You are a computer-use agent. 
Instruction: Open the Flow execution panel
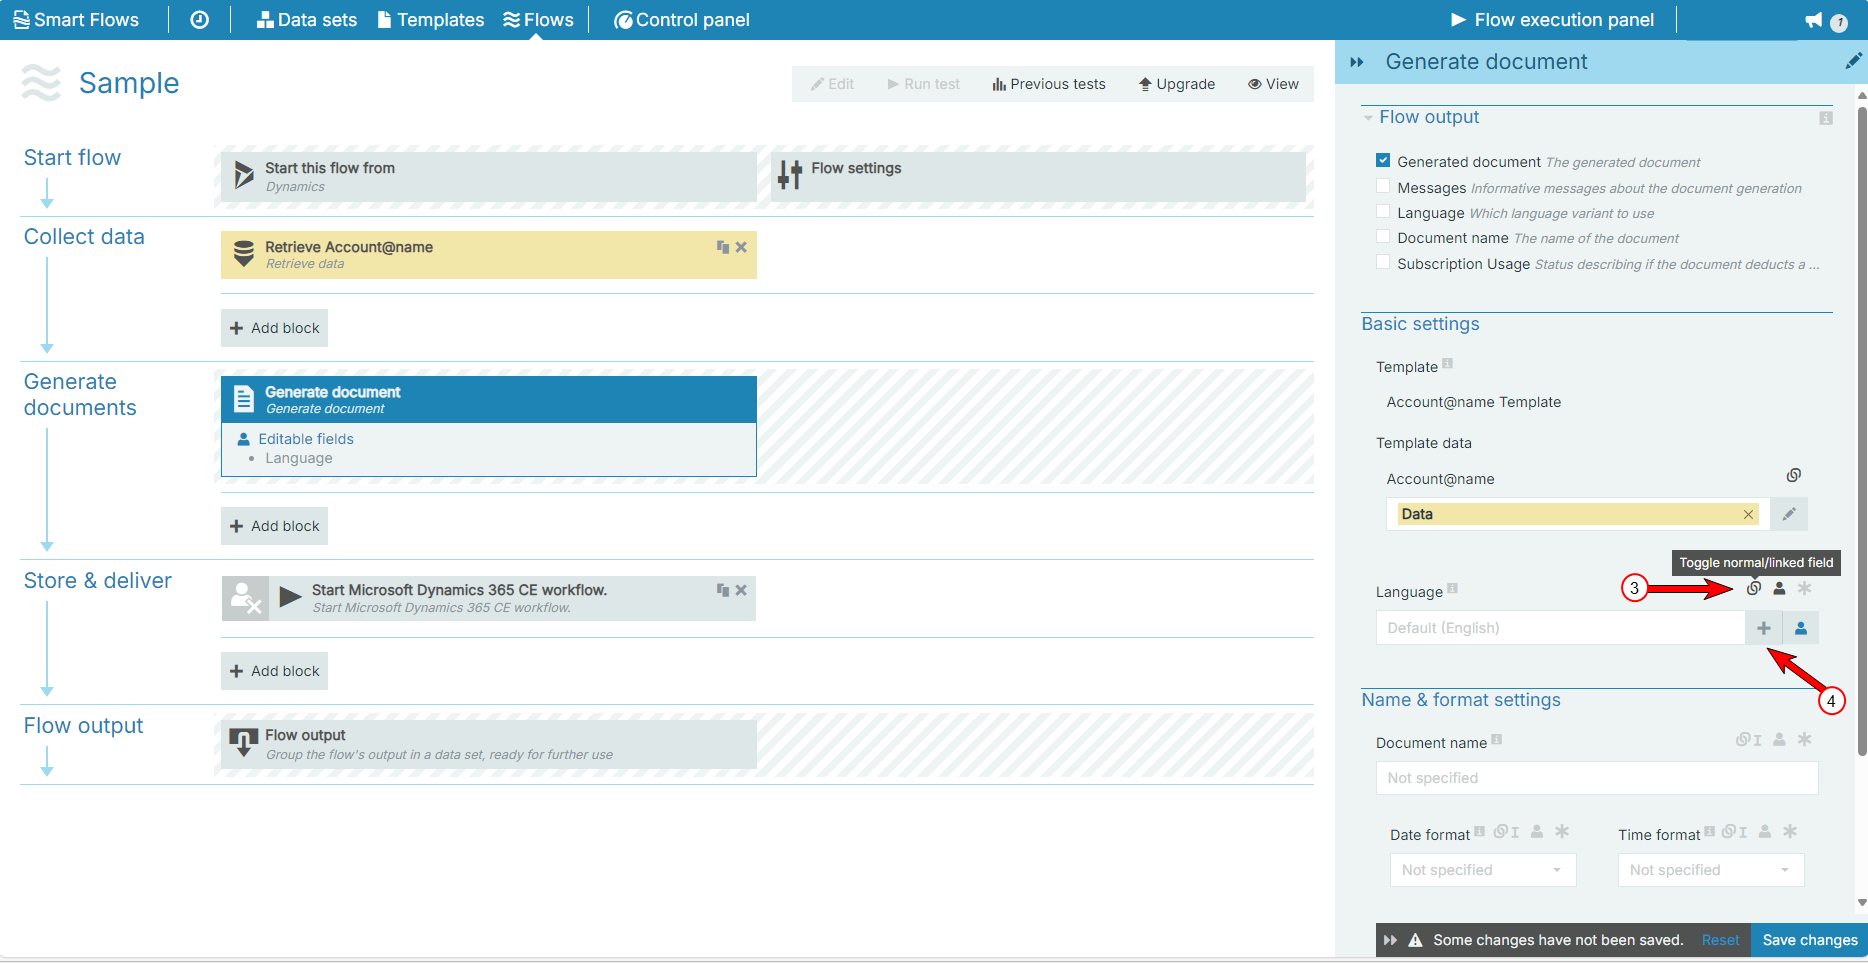1552,20
